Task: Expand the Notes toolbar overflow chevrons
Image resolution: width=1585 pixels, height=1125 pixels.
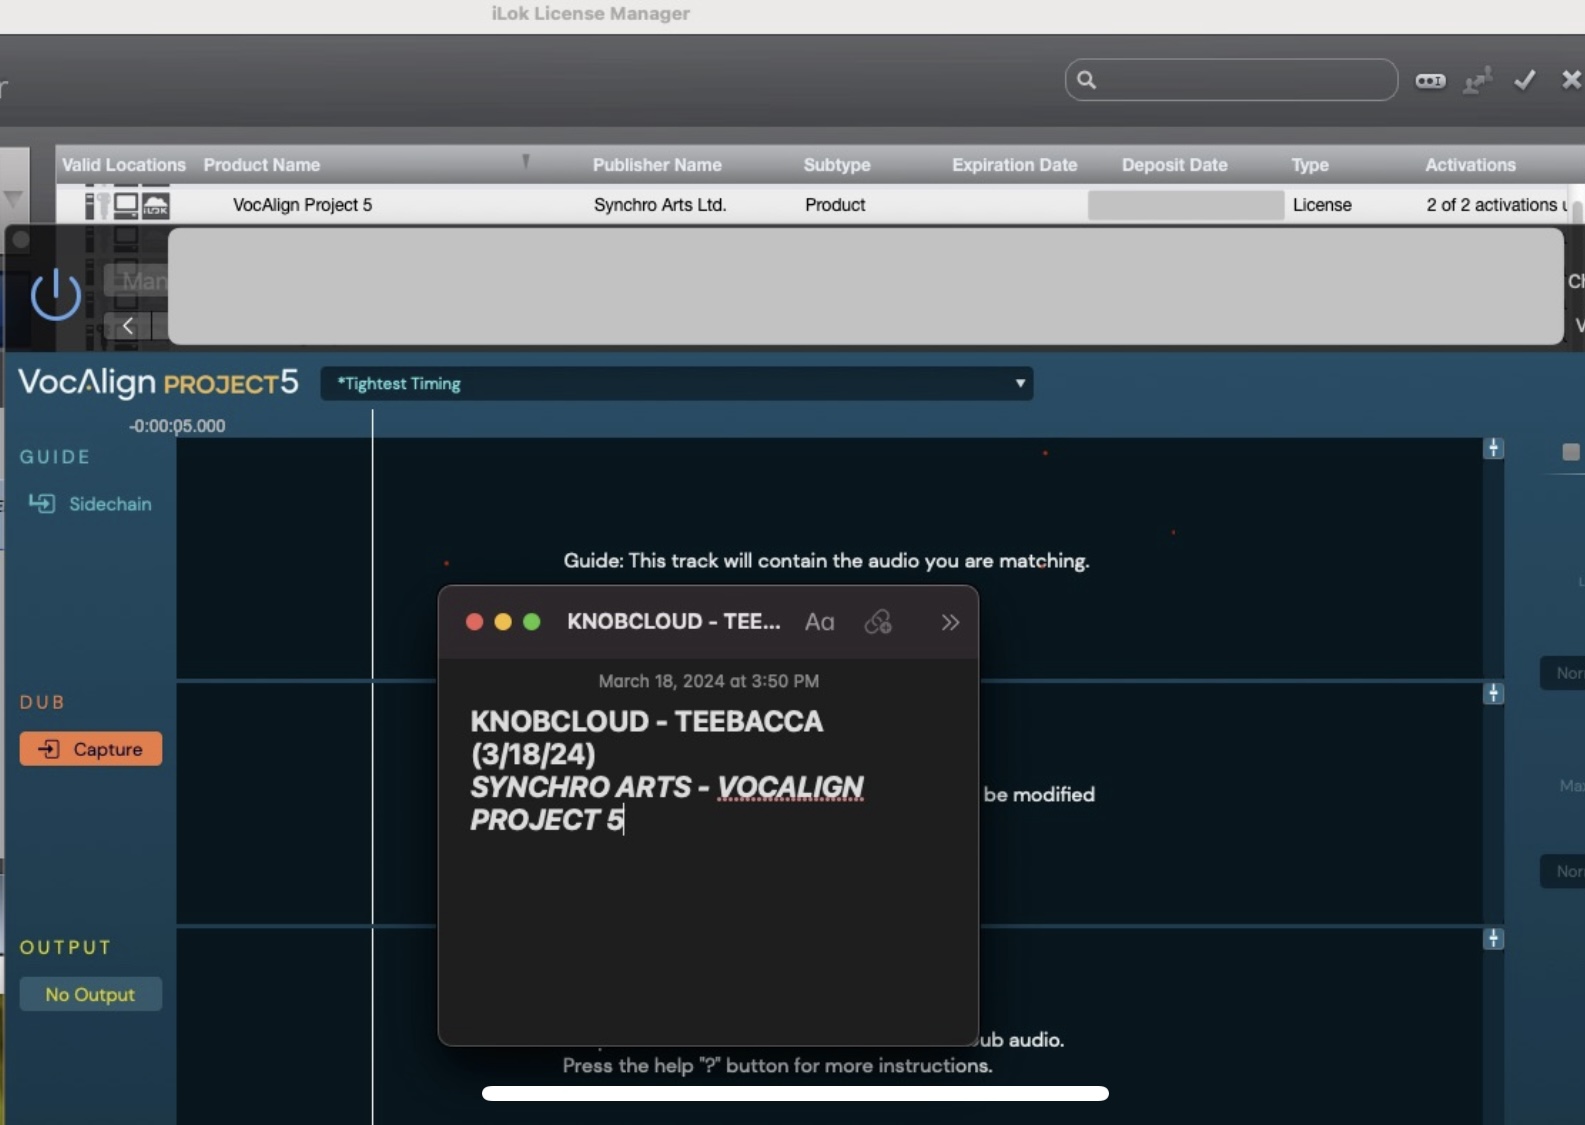Action: [950, 622]
